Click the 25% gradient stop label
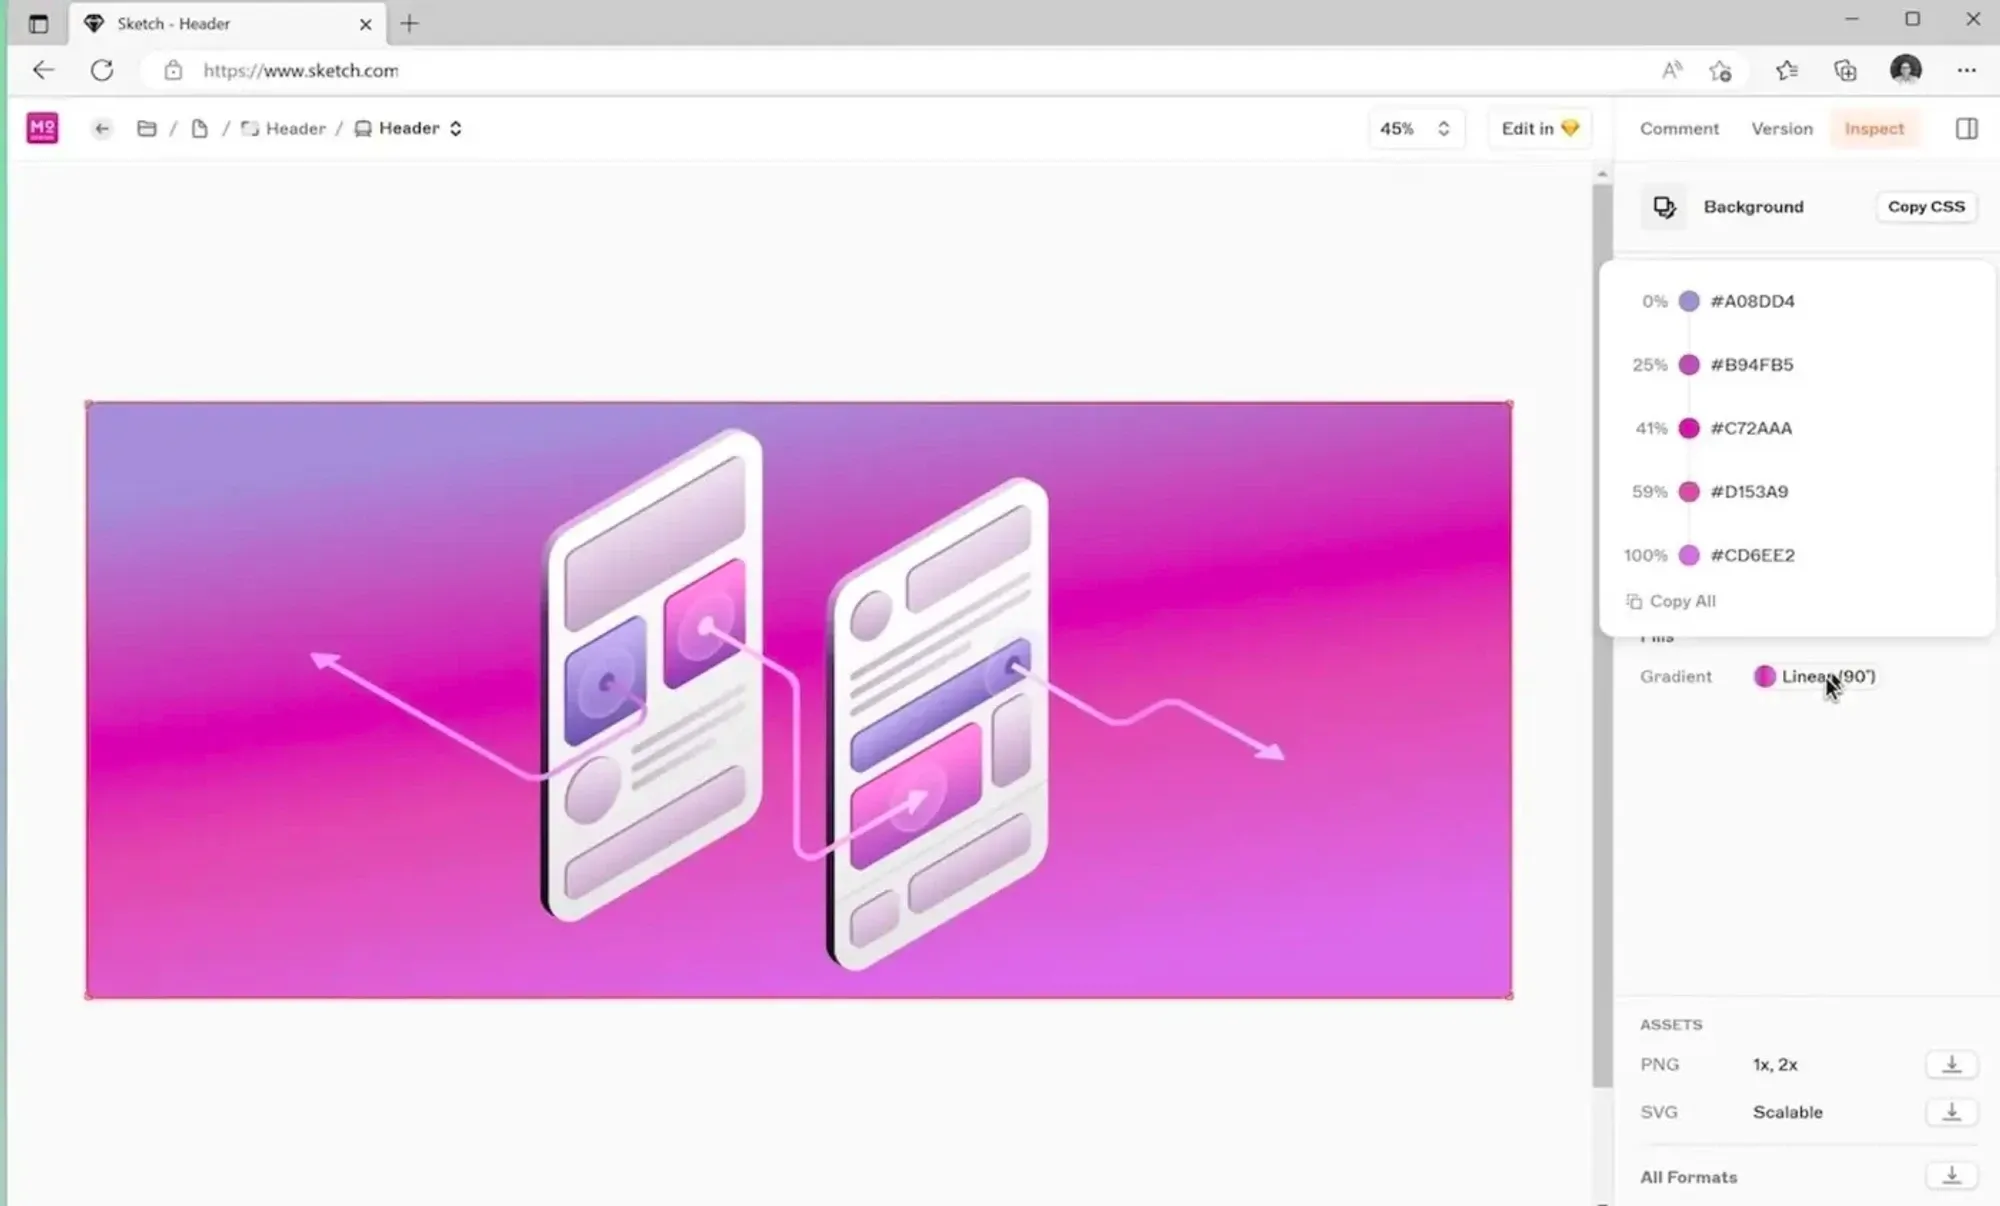Screen dimensions: 2000x1206 [x=1650, y=365]
